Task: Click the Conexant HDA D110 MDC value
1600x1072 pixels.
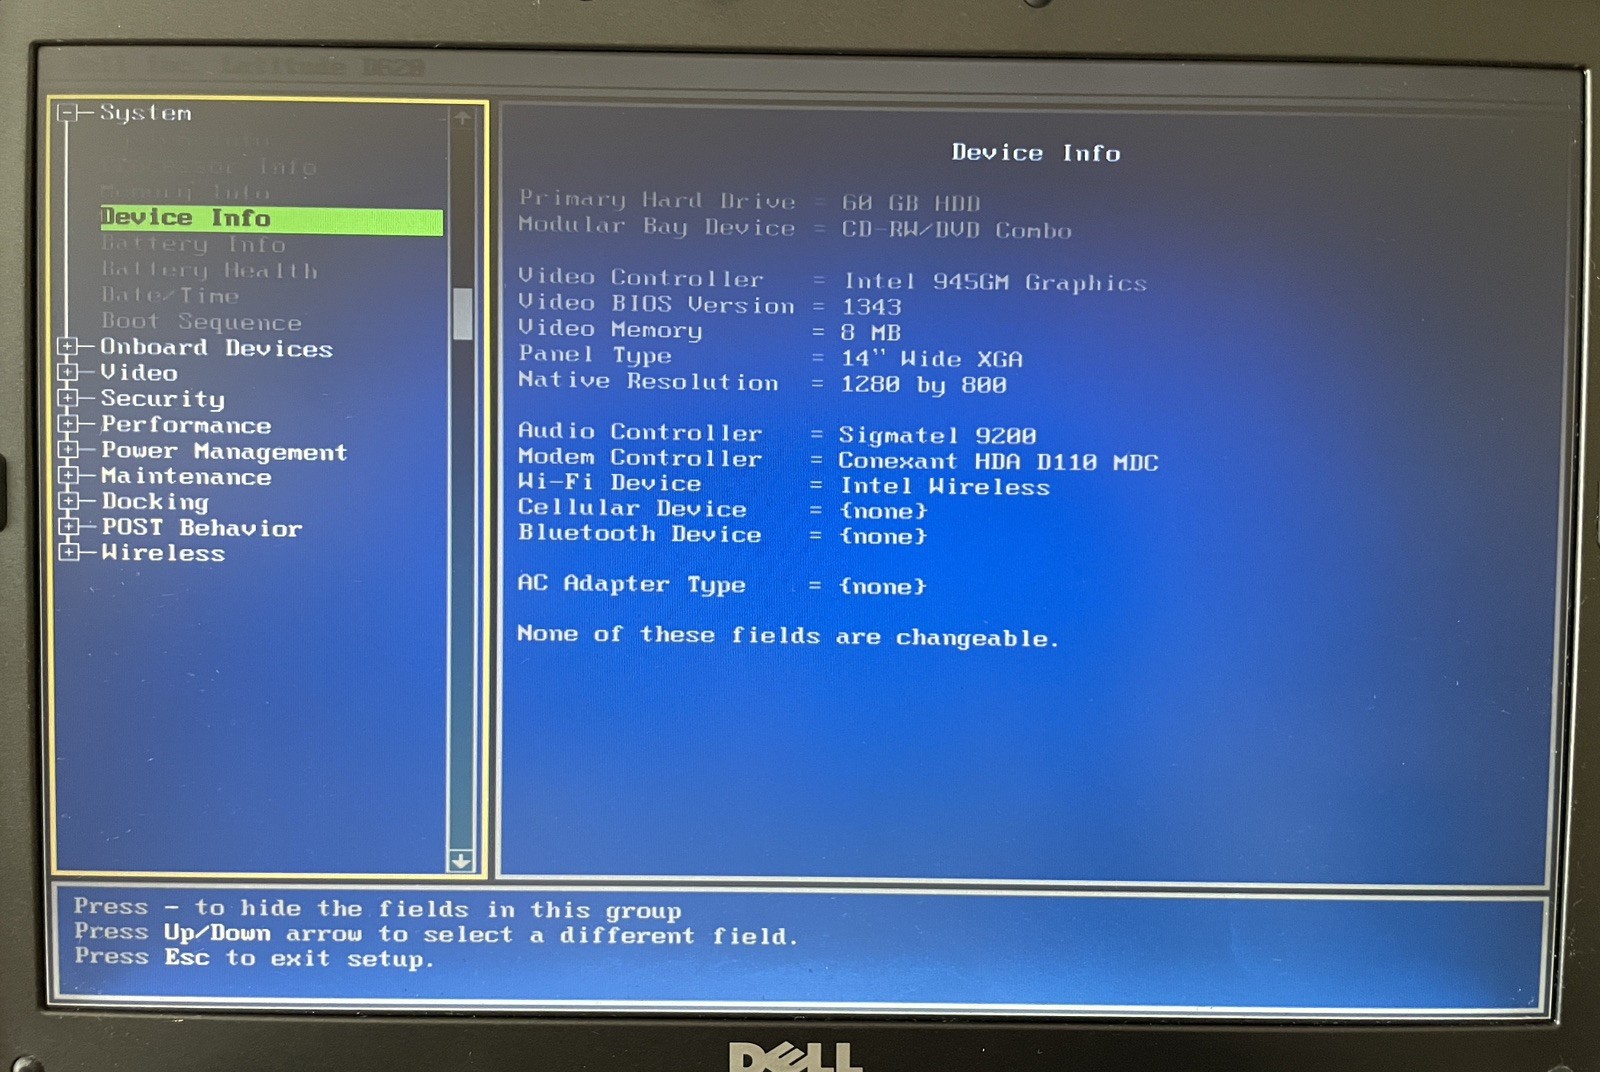Action: click(x=998, y=462)
